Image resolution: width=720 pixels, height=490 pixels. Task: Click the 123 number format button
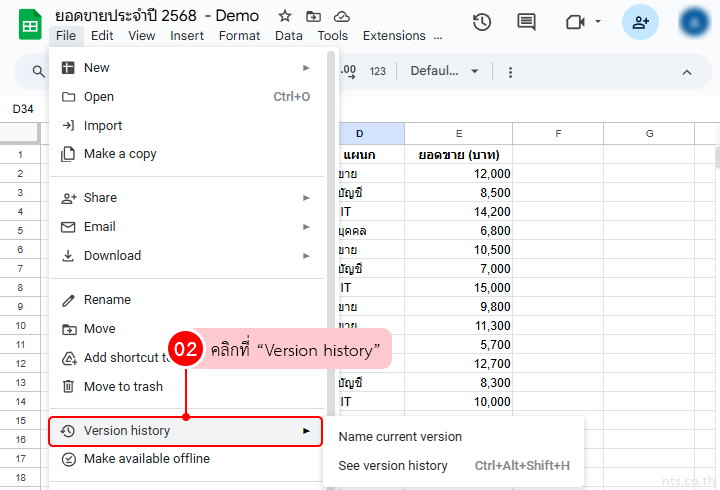click(378, 71)
